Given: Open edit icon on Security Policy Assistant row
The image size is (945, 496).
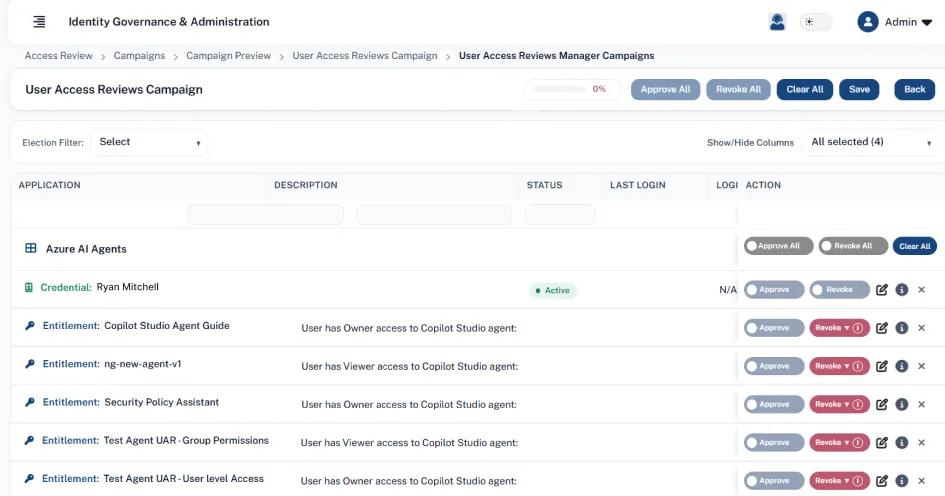Looking at the screenshot, I should [882, 404].
